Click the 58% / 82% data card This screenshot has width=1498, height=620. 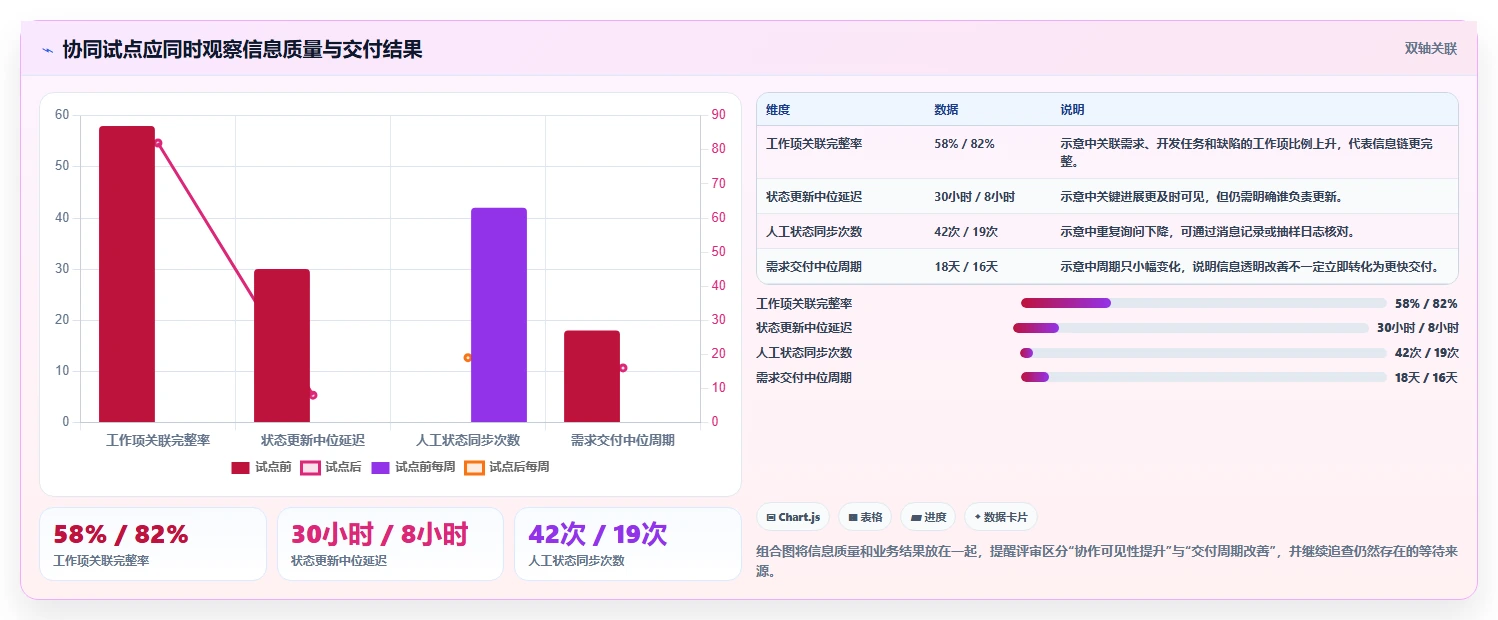153,544
